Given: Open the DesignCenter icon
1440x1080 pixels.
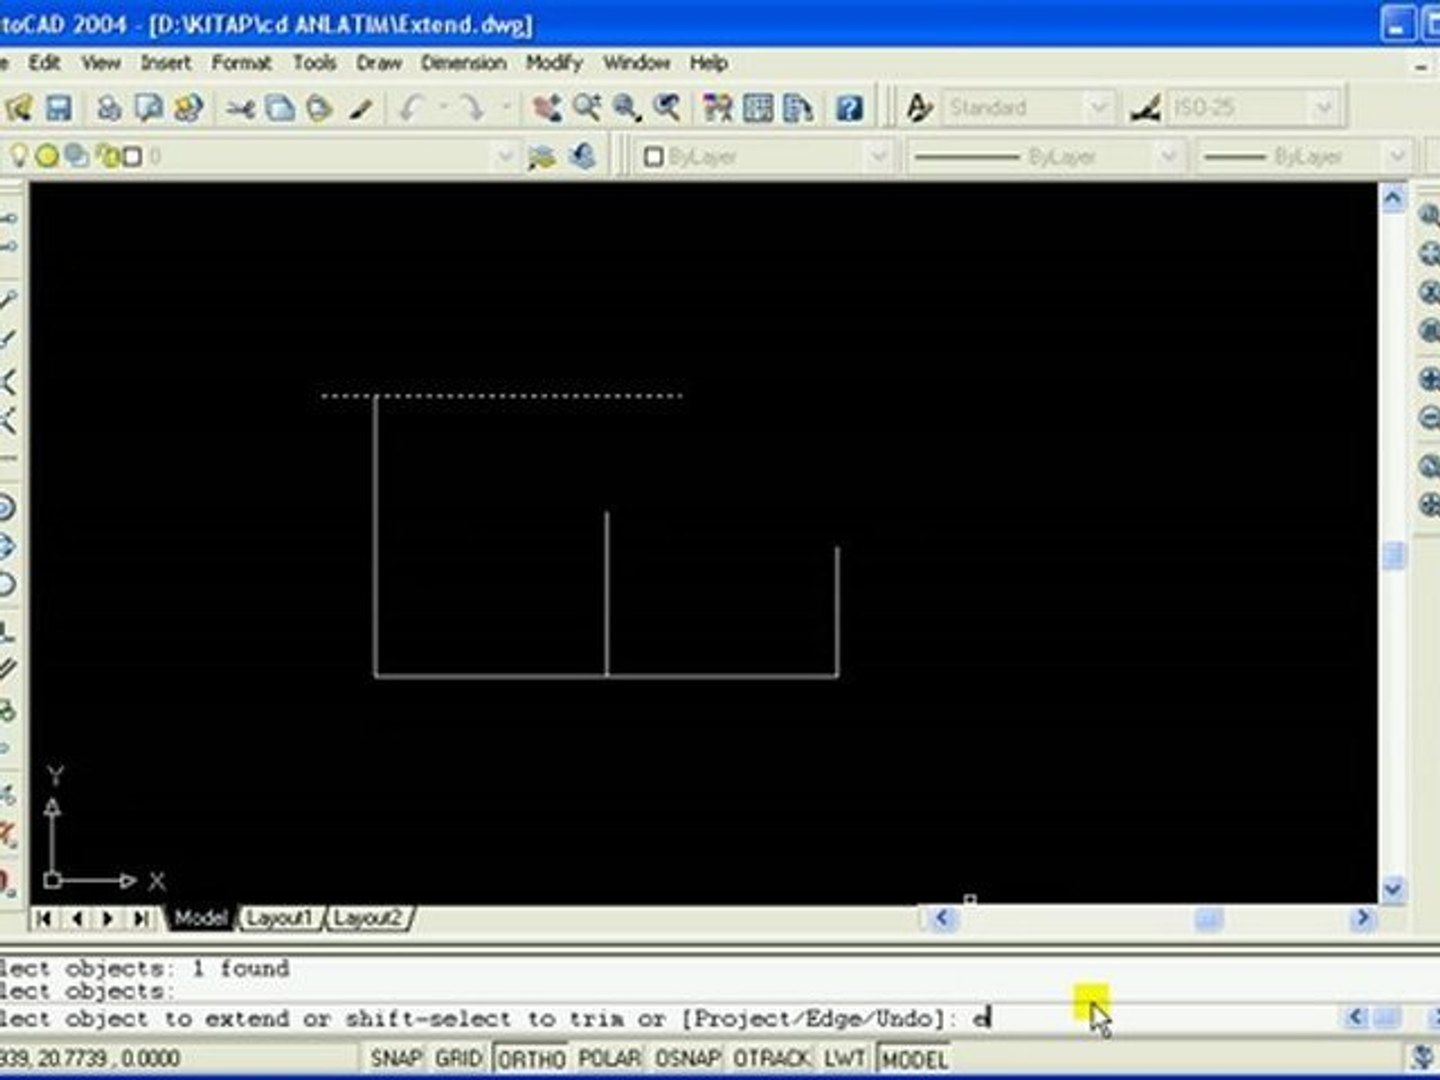Looking at the screenshot, I should click(758, 107).
